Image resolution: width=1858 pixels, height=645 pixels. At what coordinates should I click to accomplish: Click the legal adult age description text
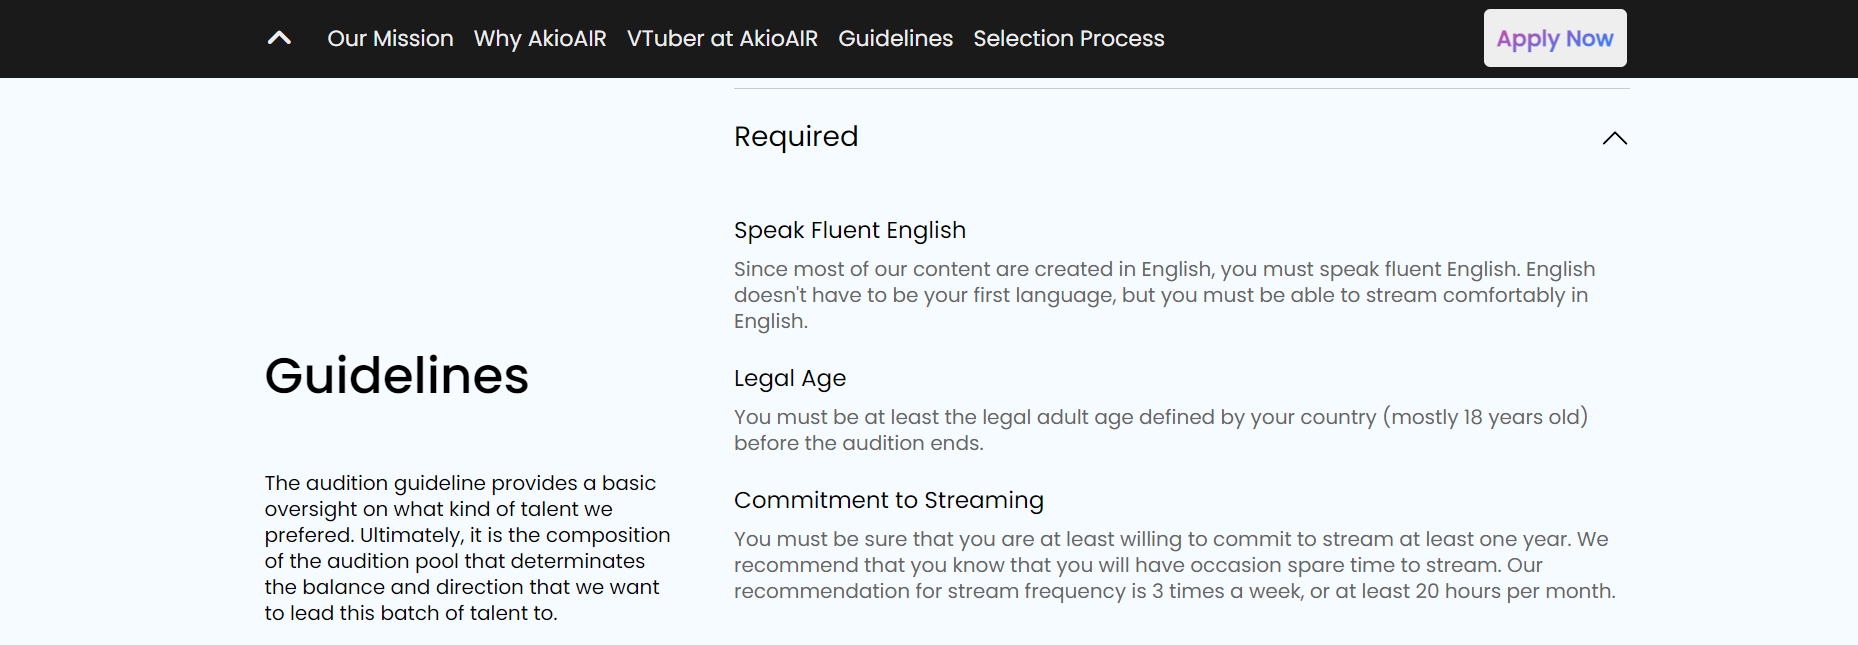click(1161, 430)
